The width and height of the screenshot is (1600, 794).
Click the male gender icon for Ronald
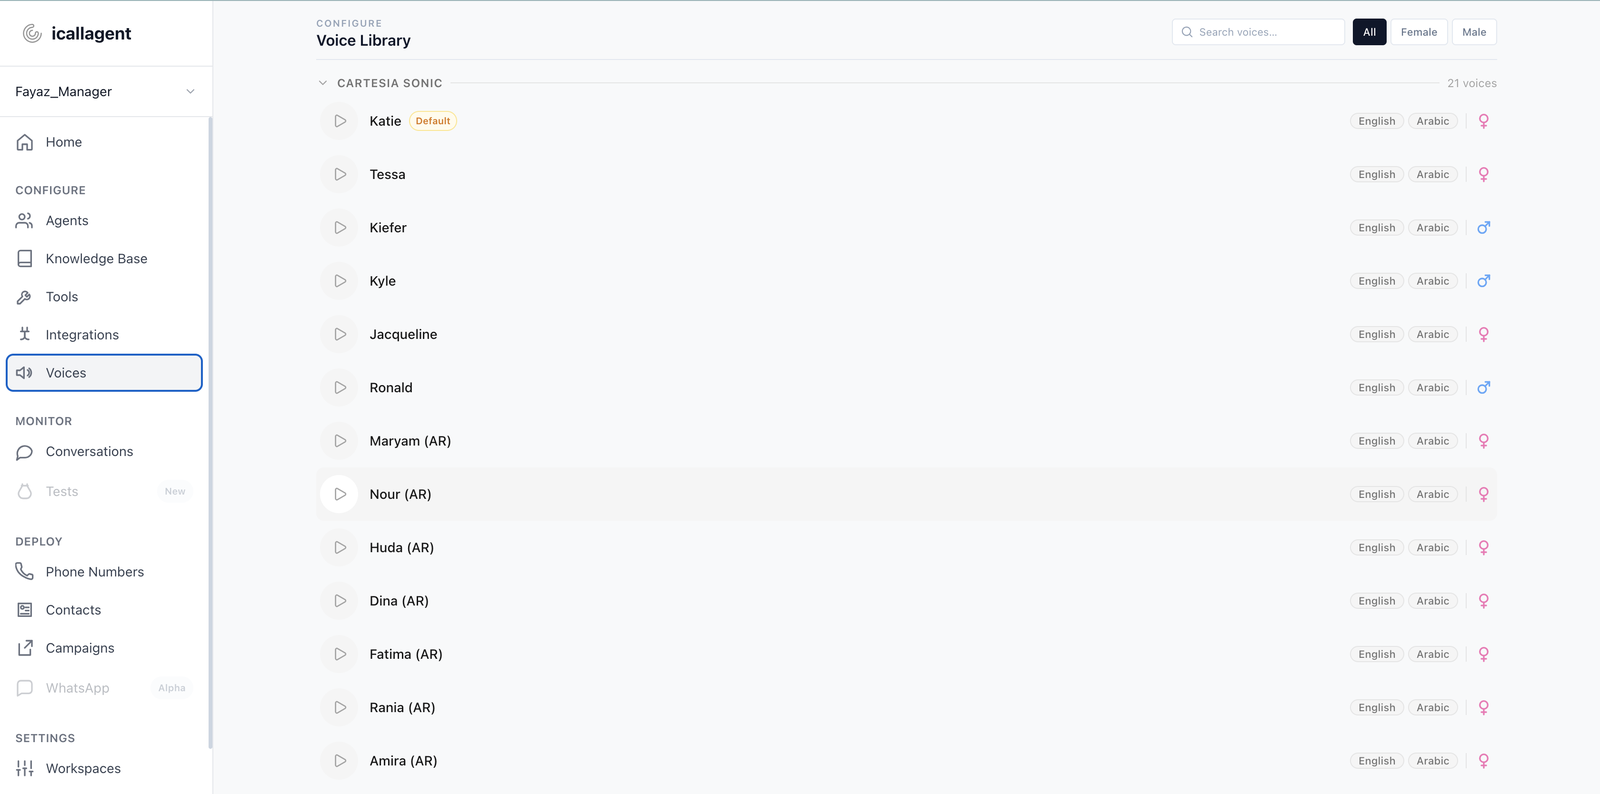click(1484, 388)
